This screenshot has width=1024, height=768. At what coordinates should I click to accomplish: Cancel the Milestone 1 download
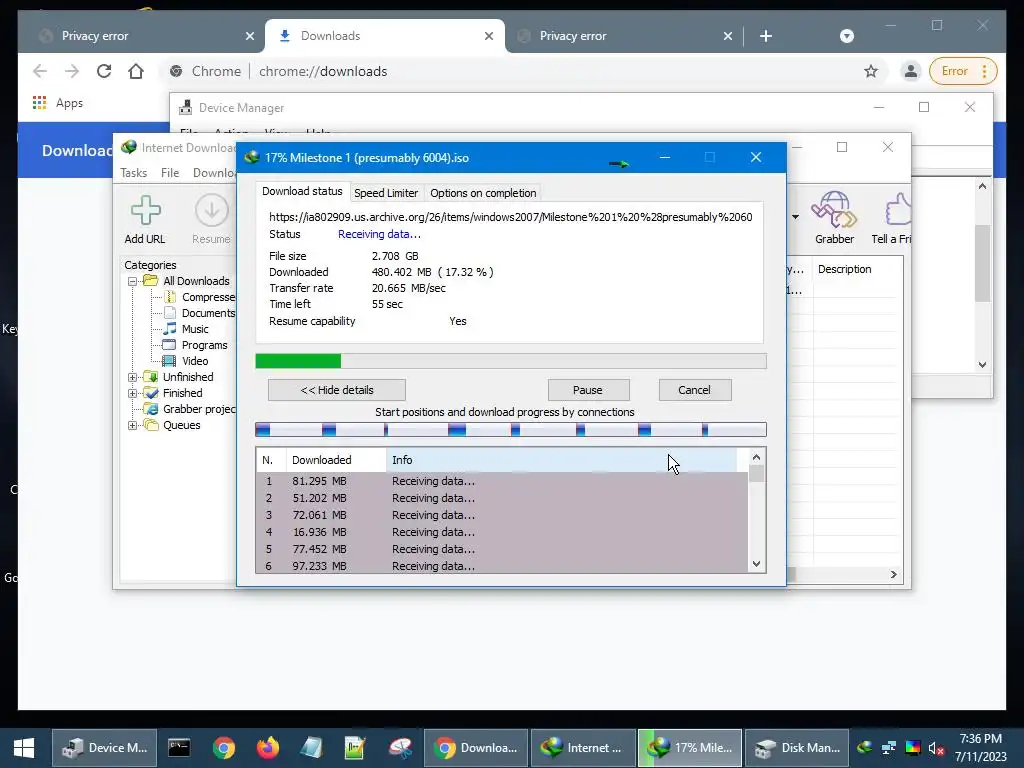(694, 390)
